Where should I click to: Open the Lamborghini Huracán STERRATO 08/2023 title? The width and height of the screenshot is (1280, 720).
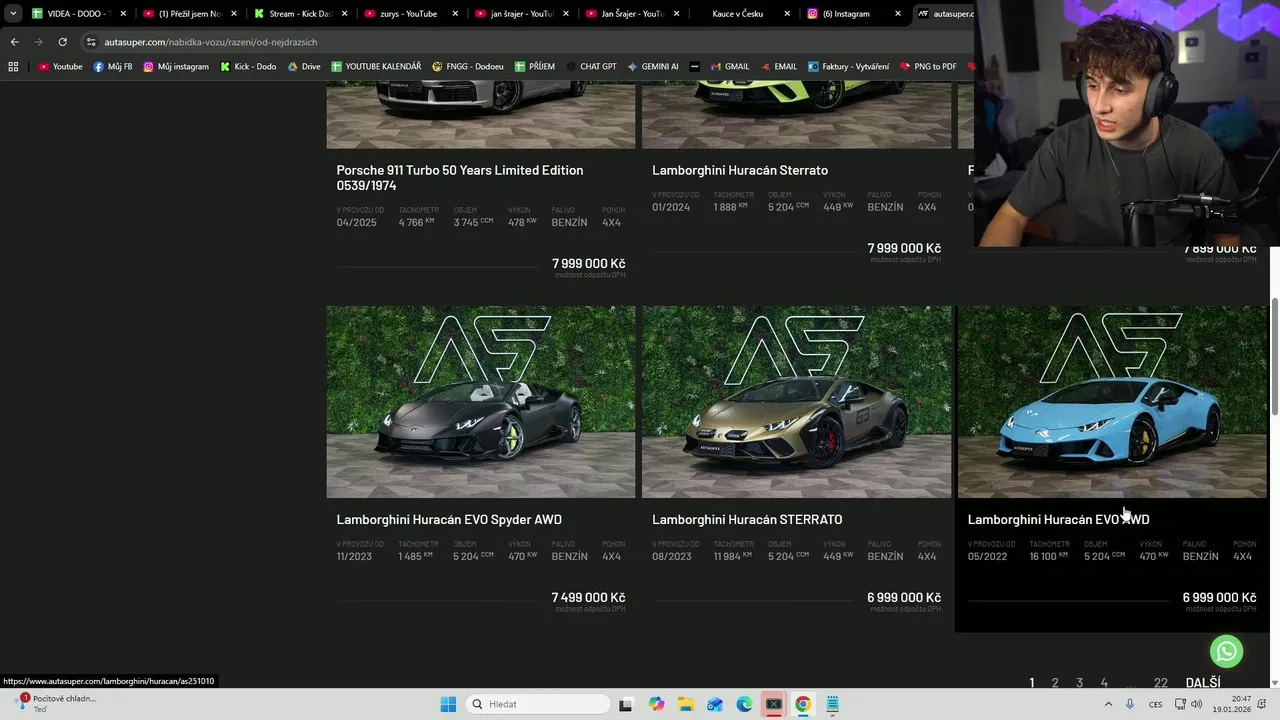point(747,519)
